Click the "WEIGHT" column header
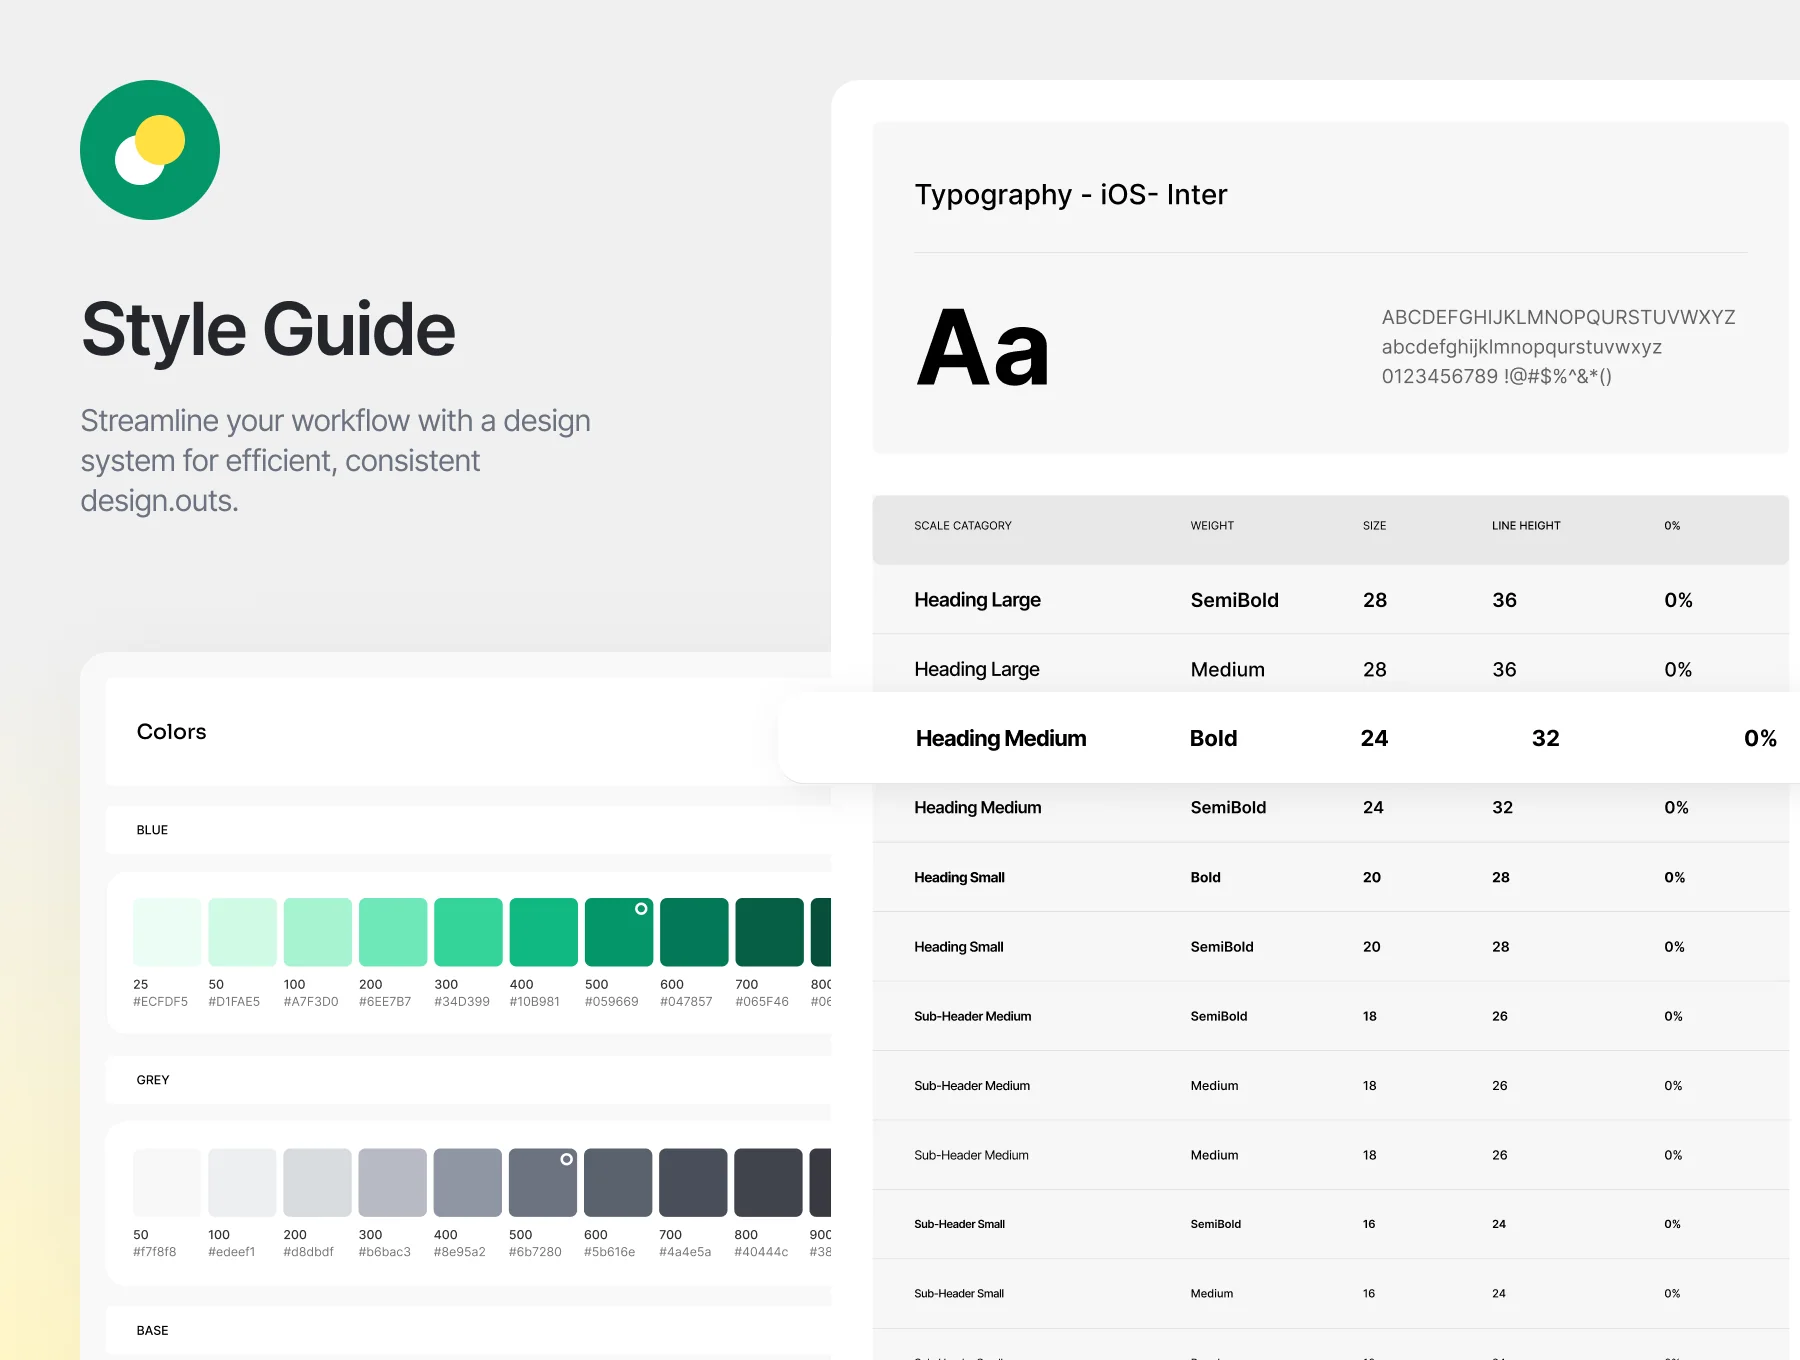Viewport: 1800px width, 1360px height. (1212, 526)
